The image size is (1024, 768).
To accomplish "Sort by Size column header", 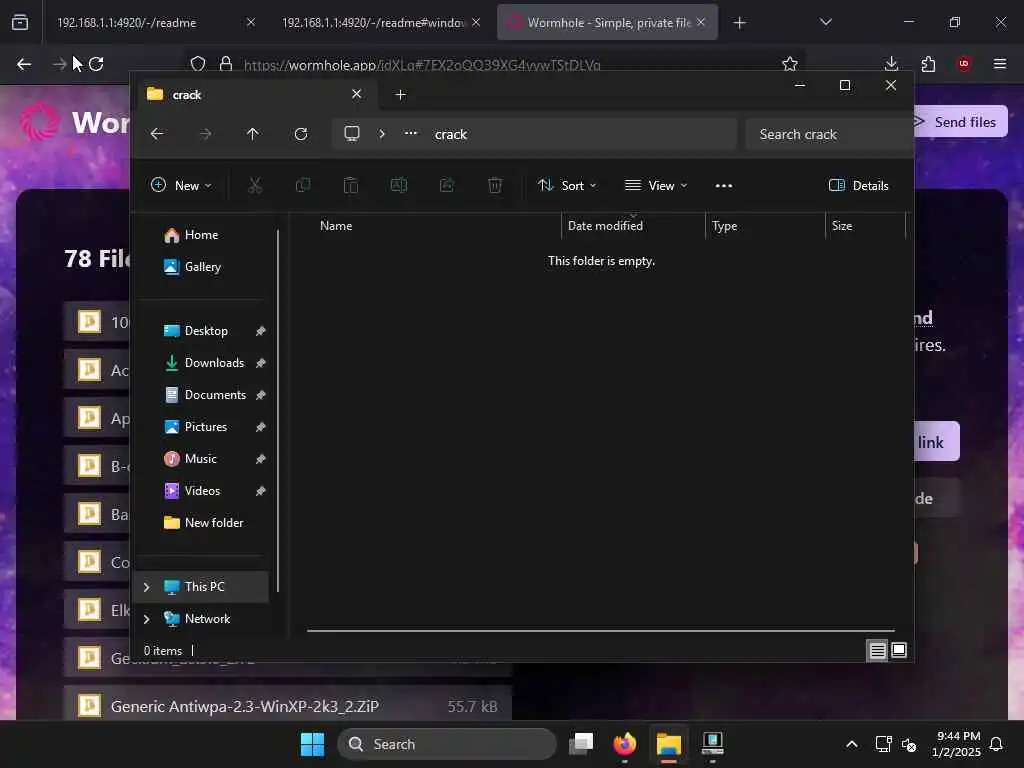I will coord(842,226).
